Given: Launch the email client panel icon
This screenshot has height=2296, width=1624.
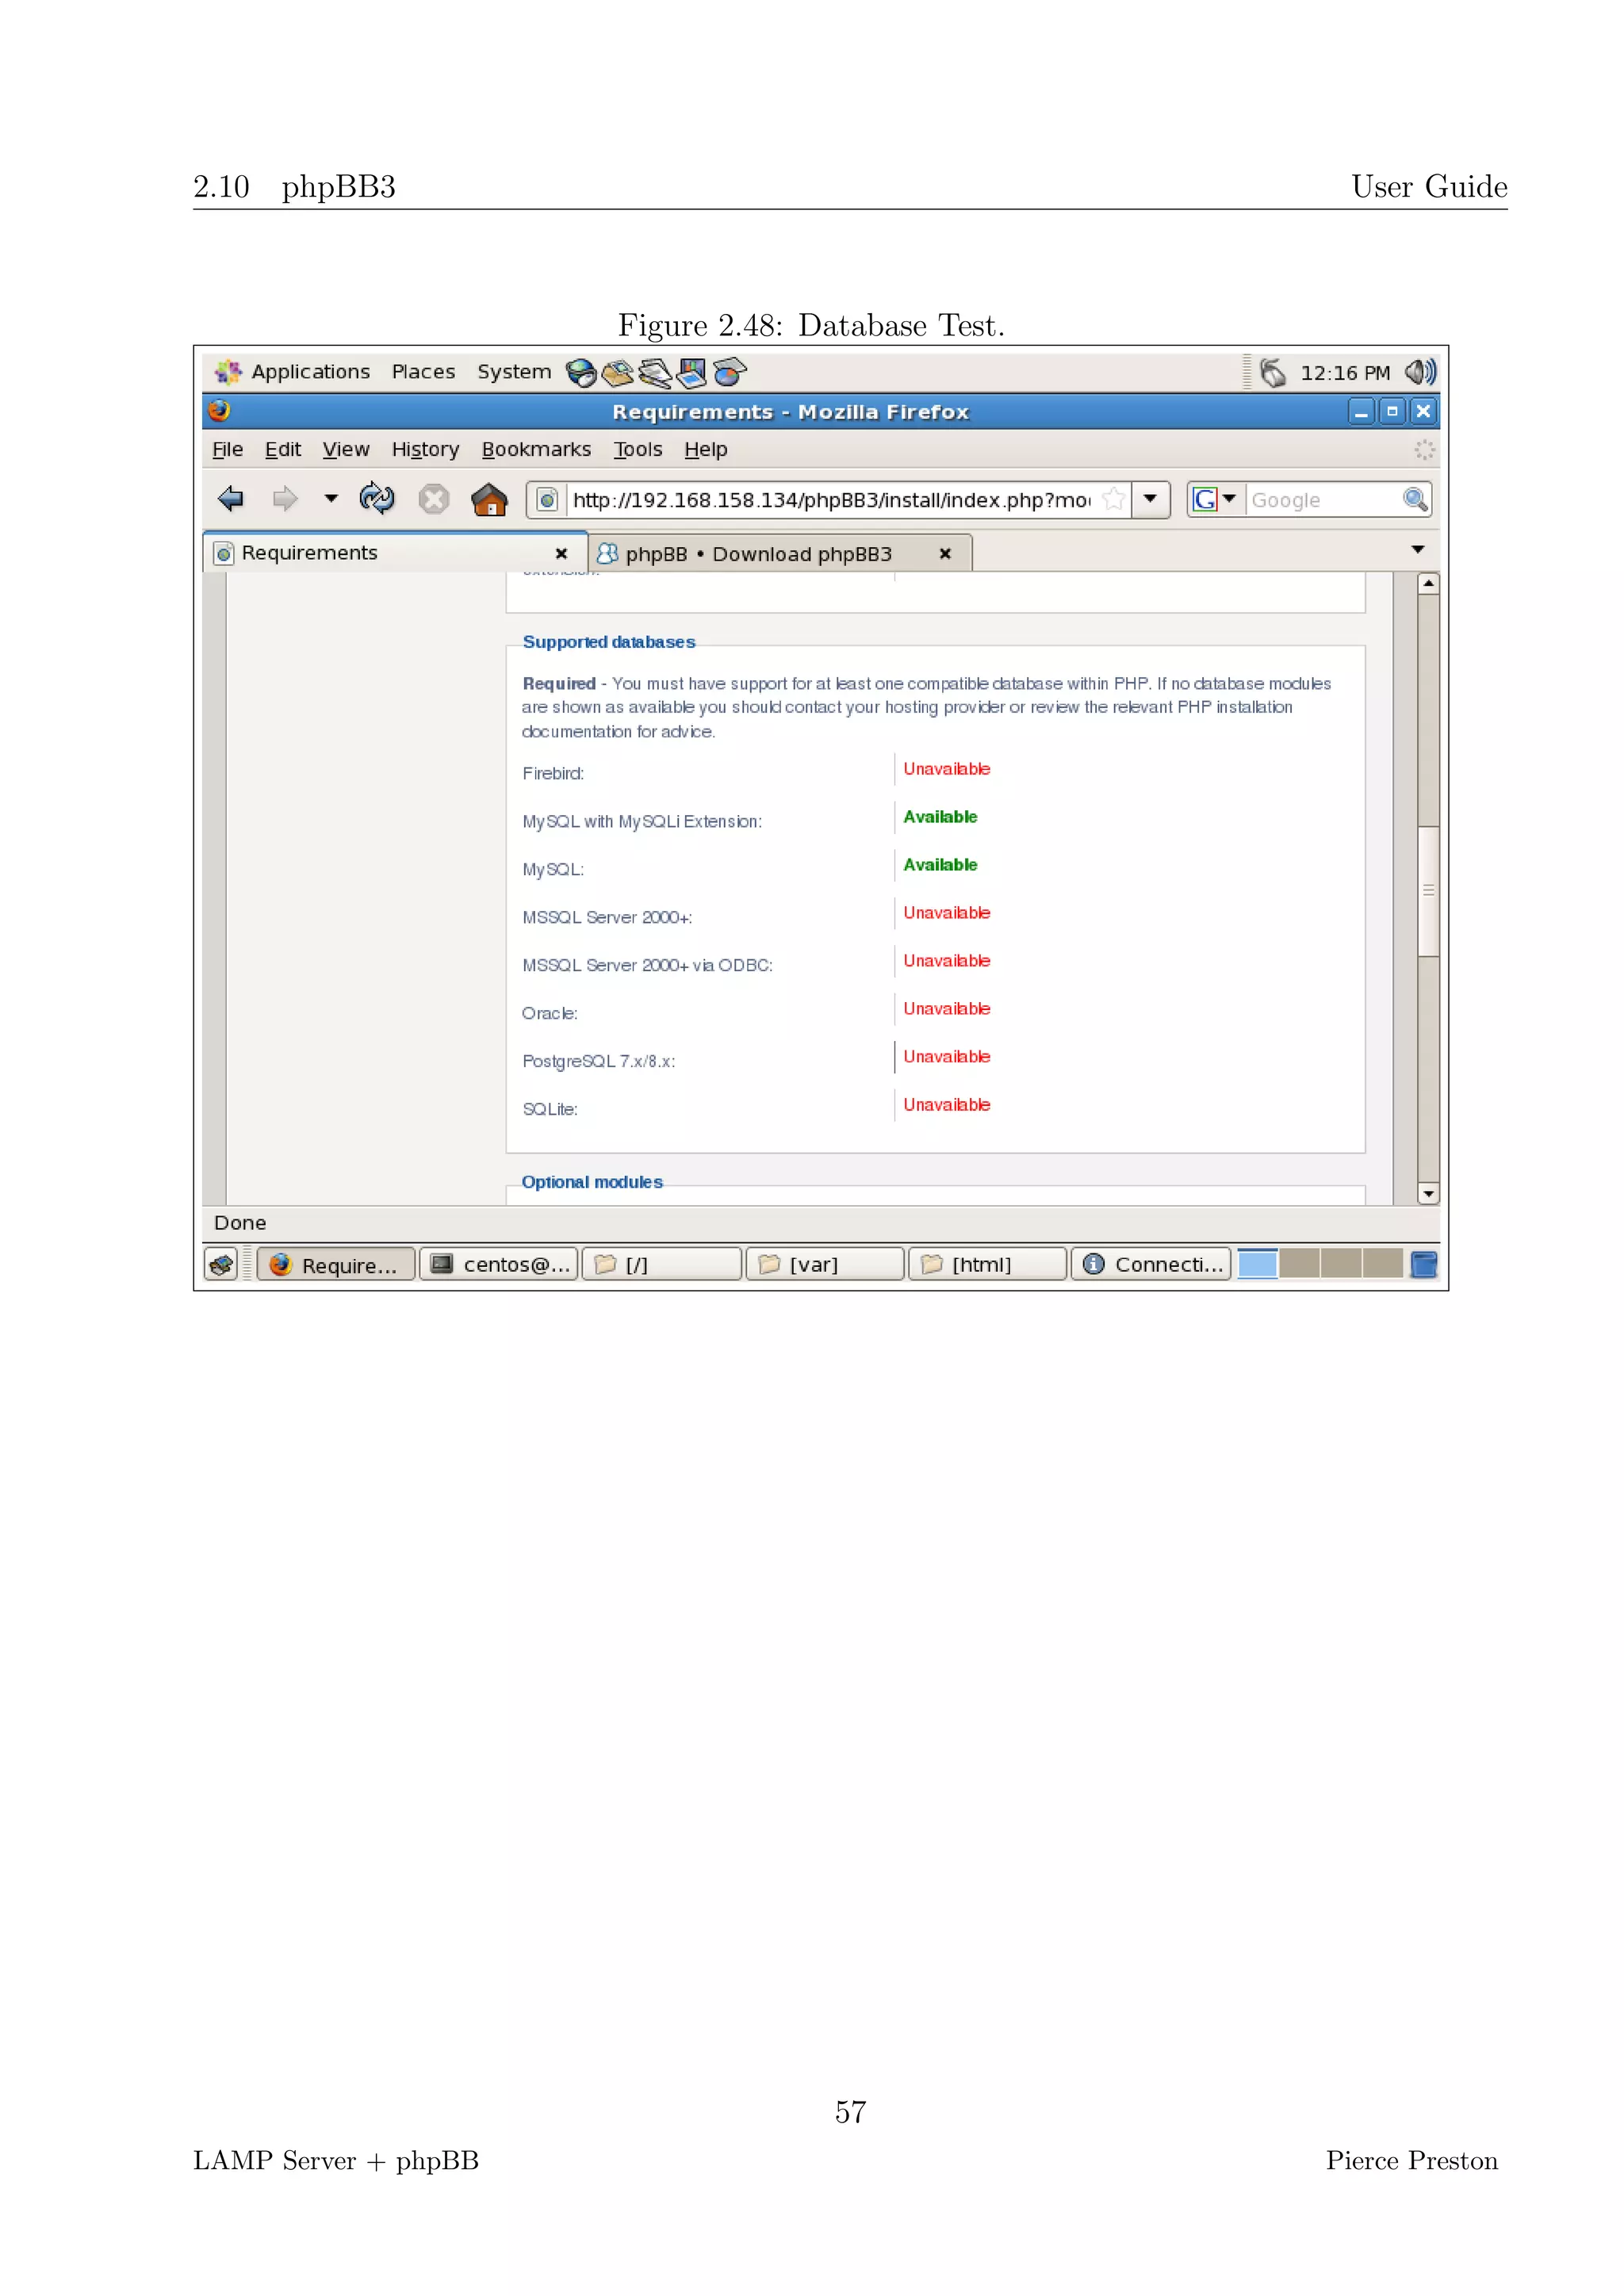Looking at the screenshot, I should 618,373.
